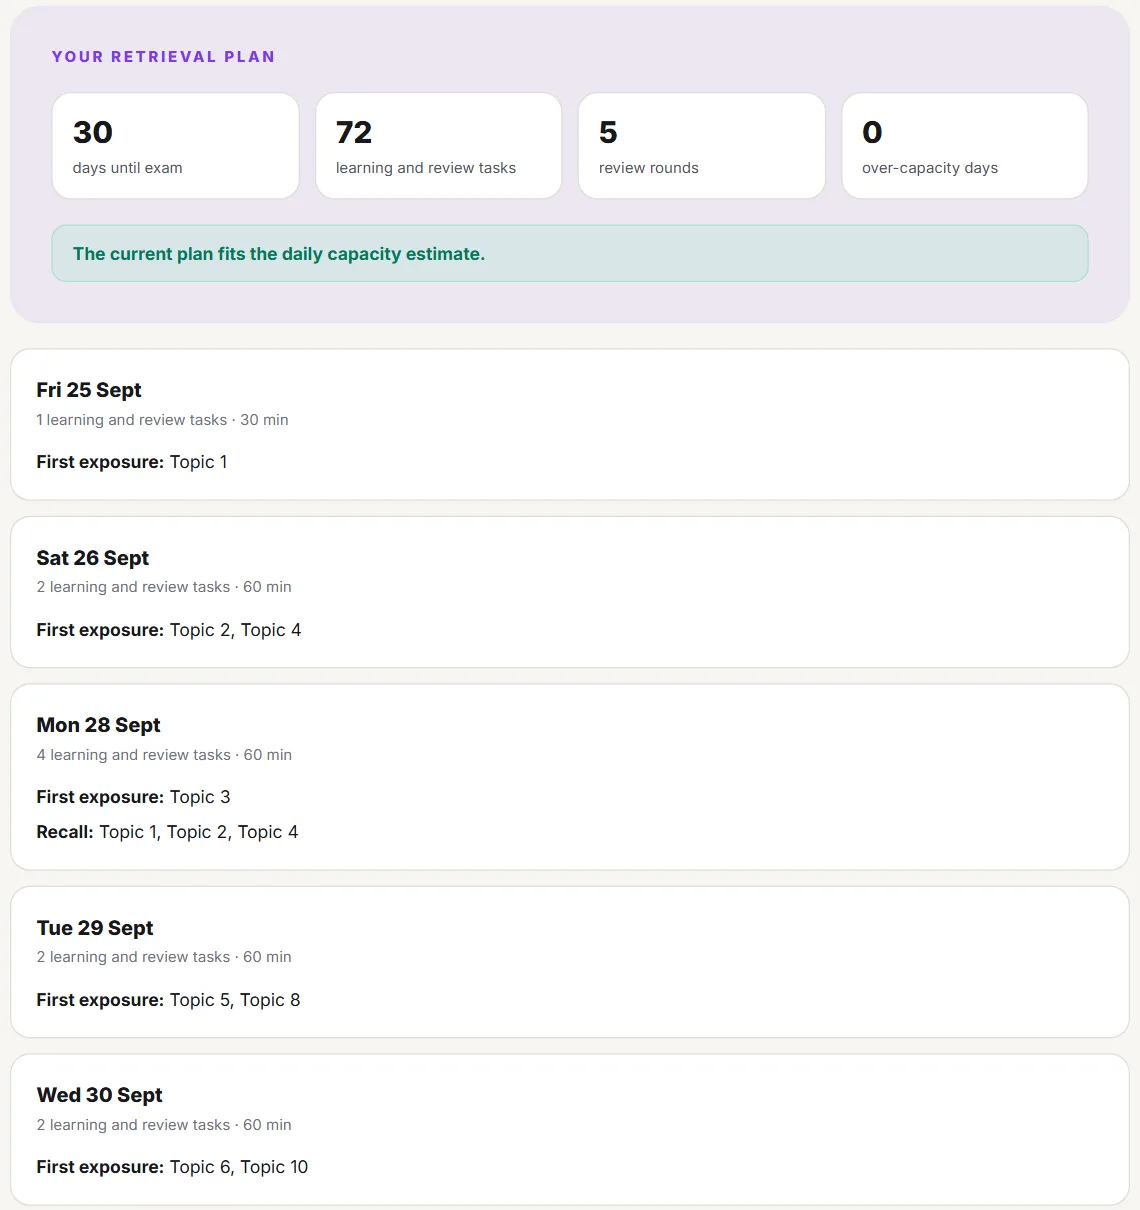This screenshot has width=1140, height=1210.
Task: Click the 'Wed 30 Sept' day heading
Action: (x=100, y=1095)
